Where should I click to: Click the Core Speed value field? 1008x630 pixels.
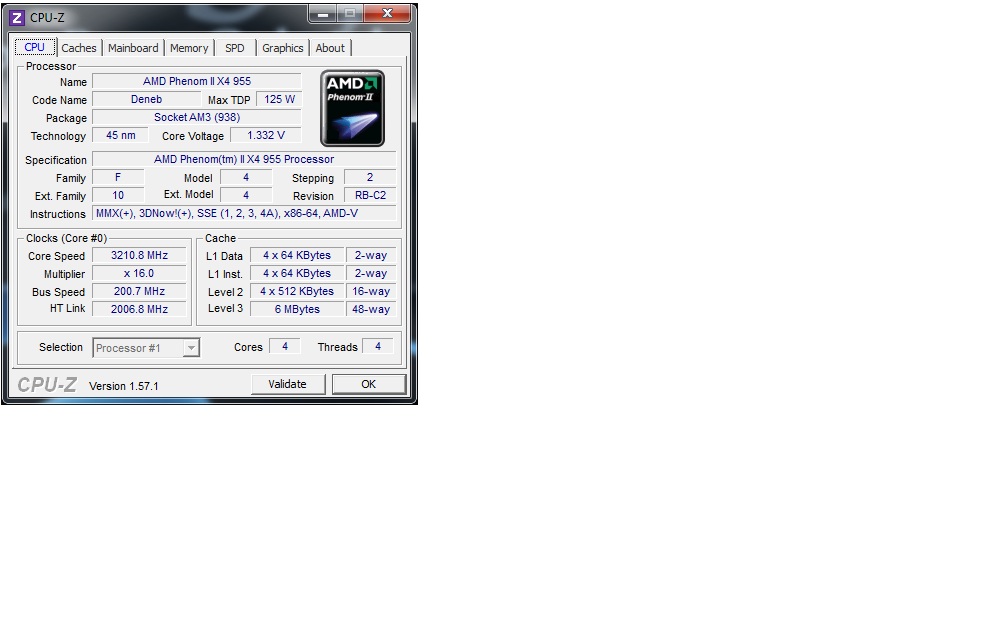tap(139, 256)
